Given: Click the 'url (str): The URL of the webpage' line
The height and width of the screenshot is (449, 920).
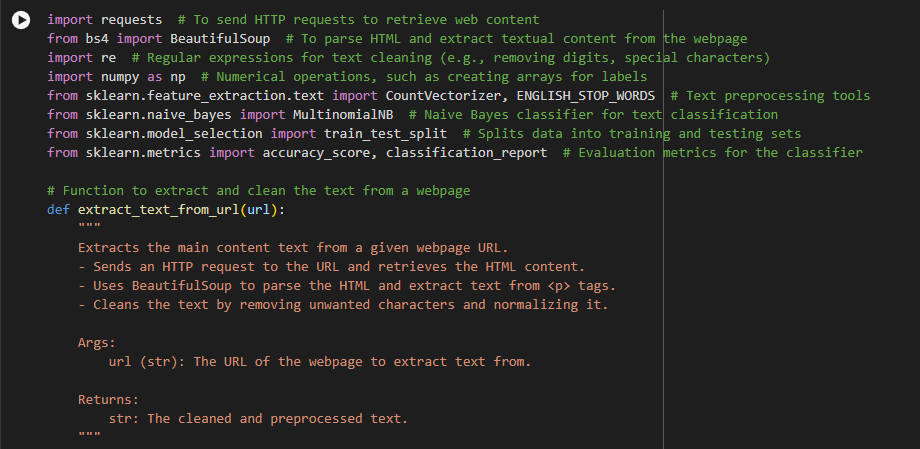Looking at the screenshot, I should (x=320, y=362).
